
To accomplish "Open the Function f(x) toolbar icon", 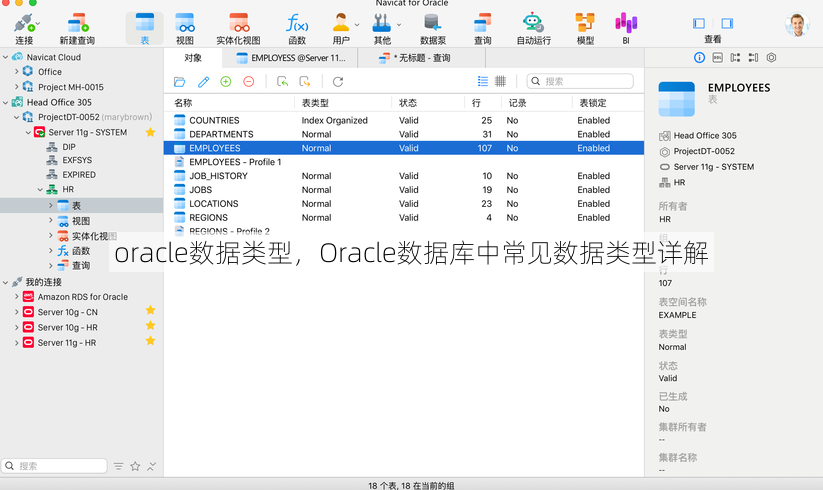I will point(297,29).
